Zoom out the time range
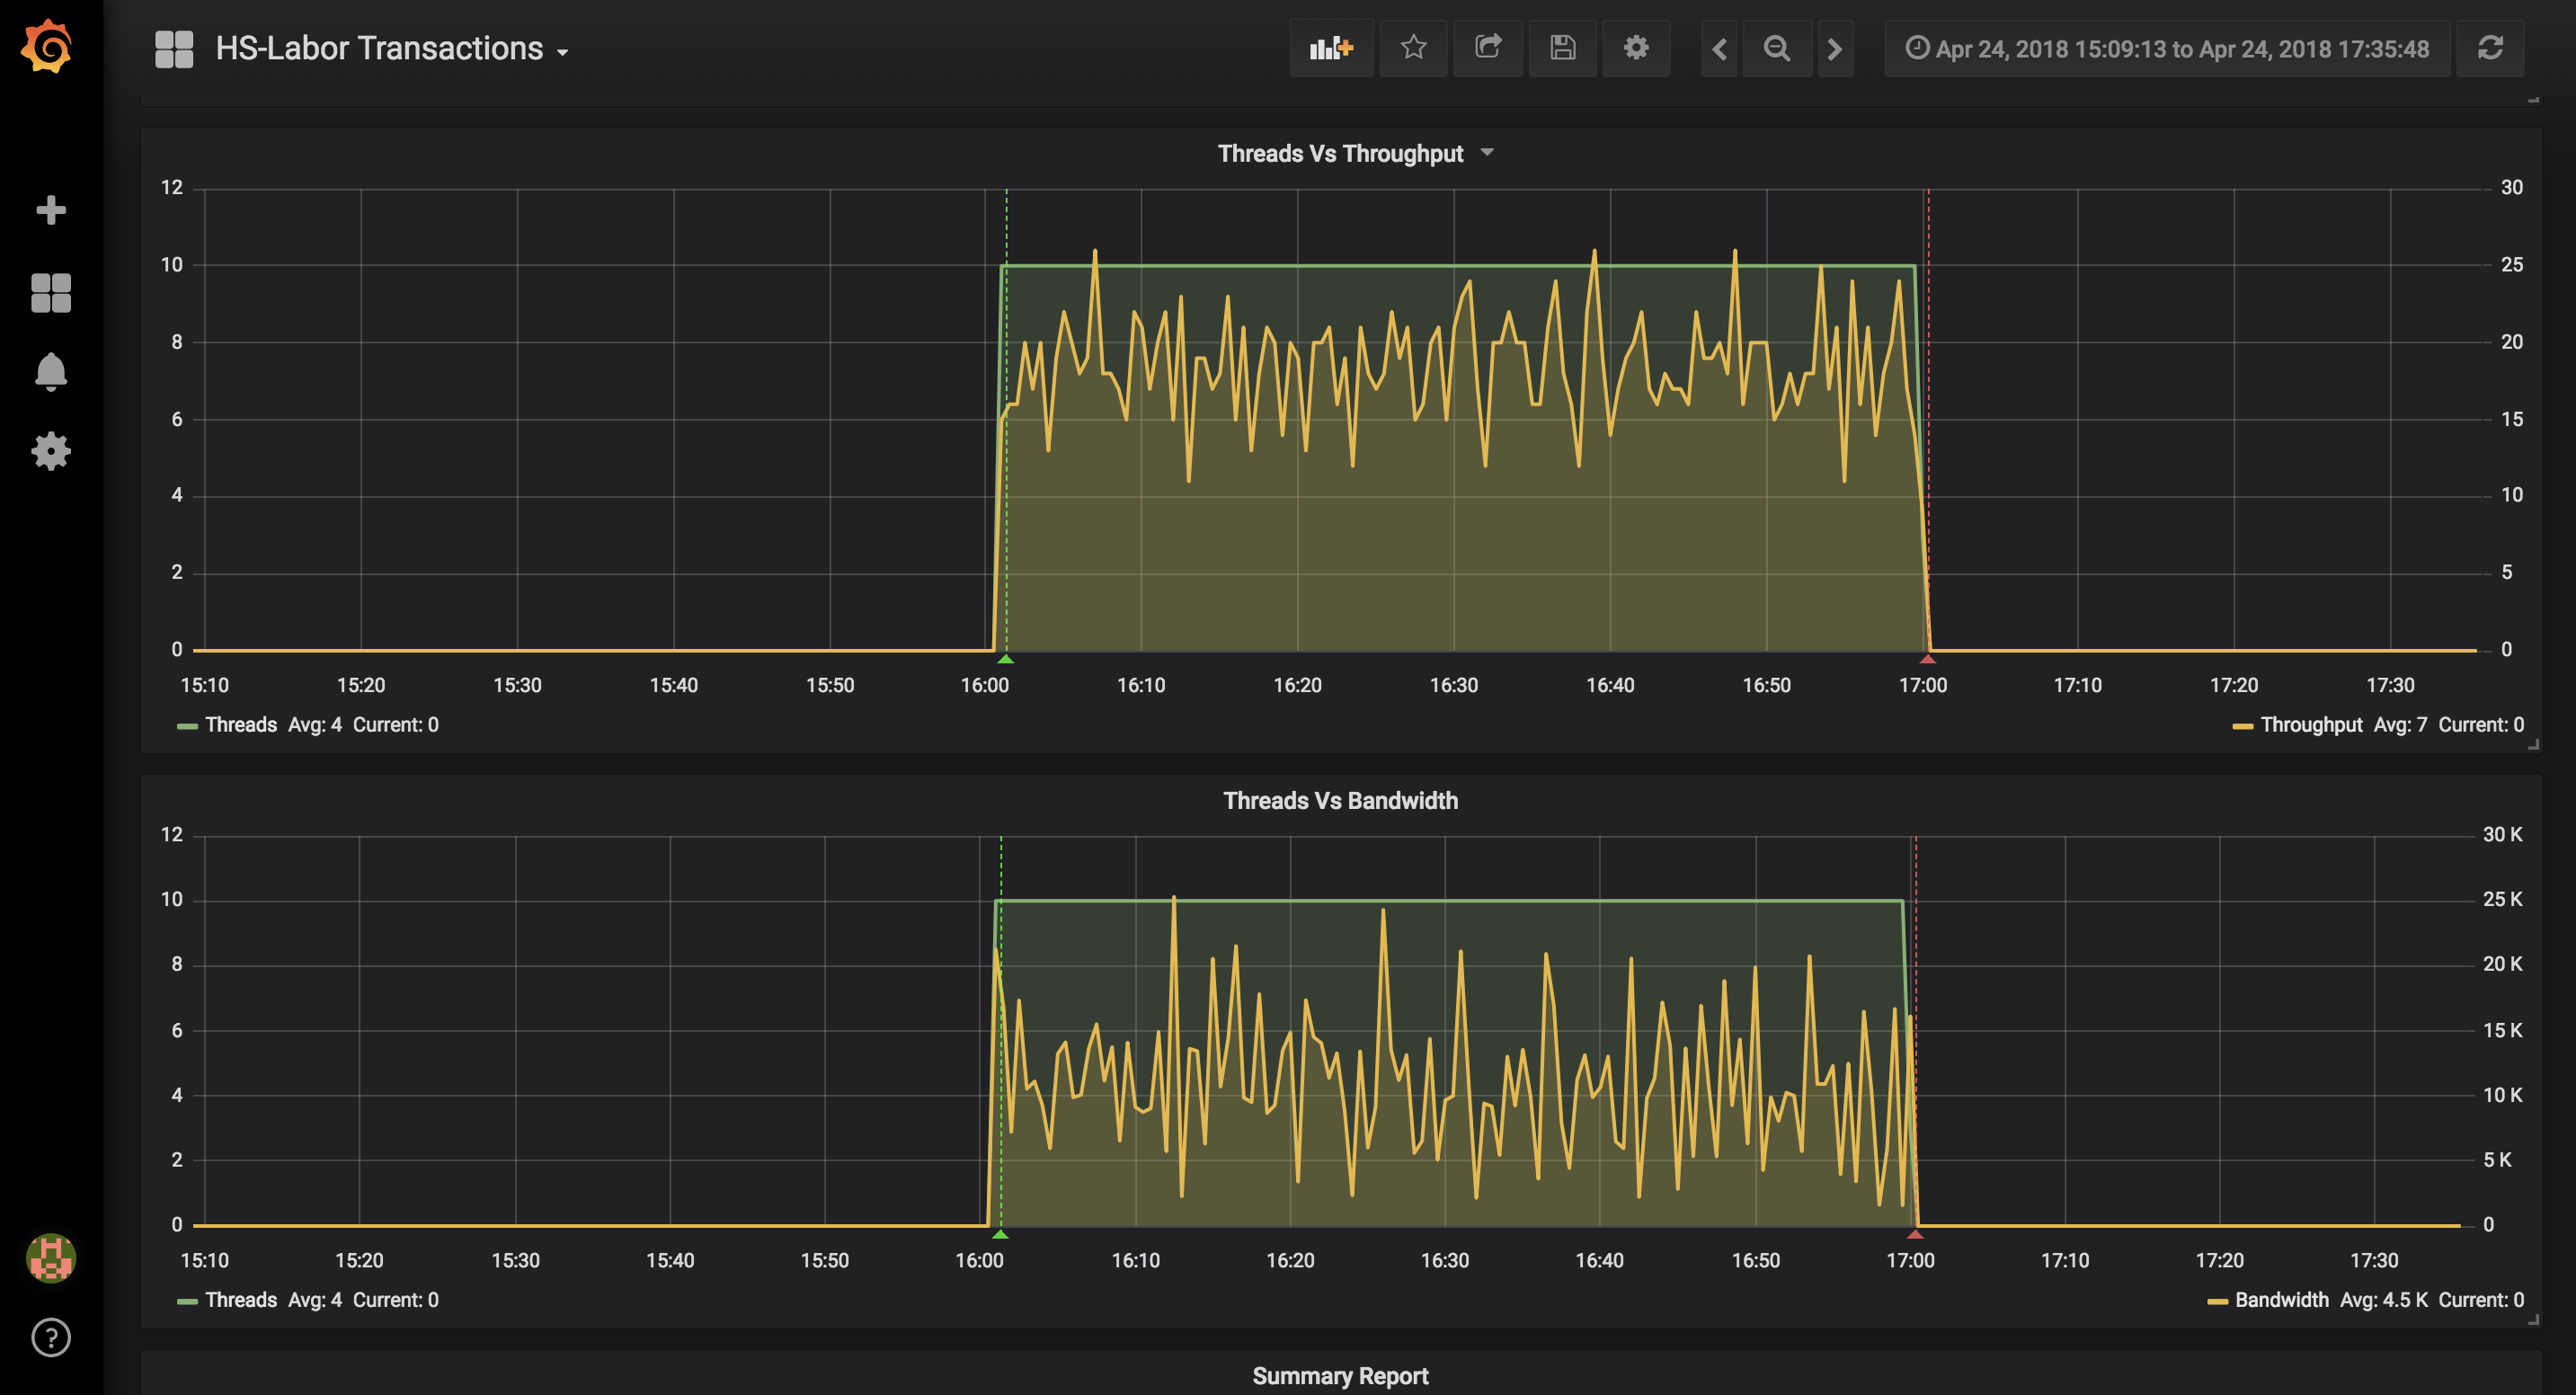2576x1395 pixels. [1777, 49]
